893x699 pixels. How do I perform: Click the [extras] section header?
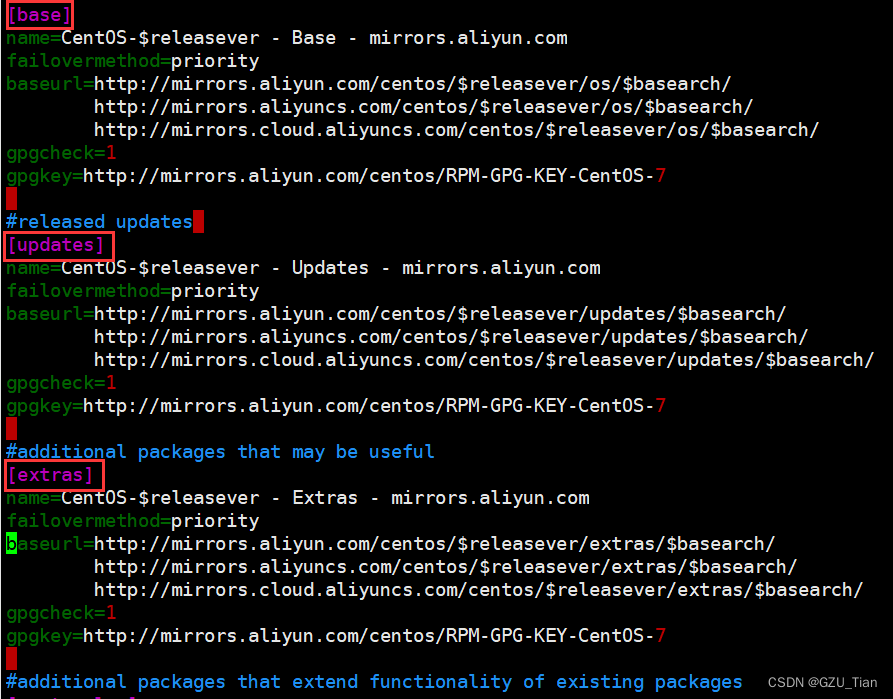coord(50,475)
